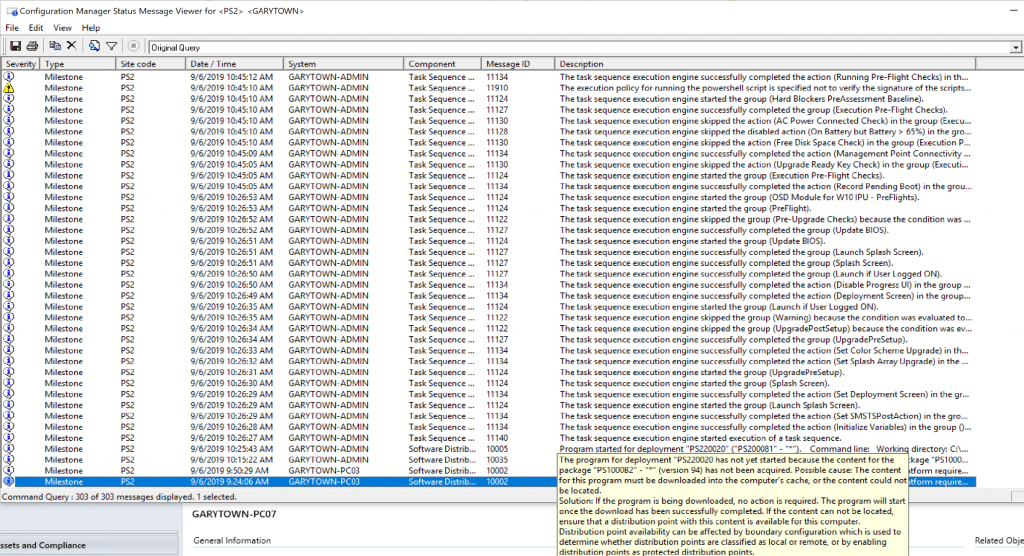Screen dimensions: 1024x556
Task: Select the message 10005 Software Distribution row
Action: [300, 449]
